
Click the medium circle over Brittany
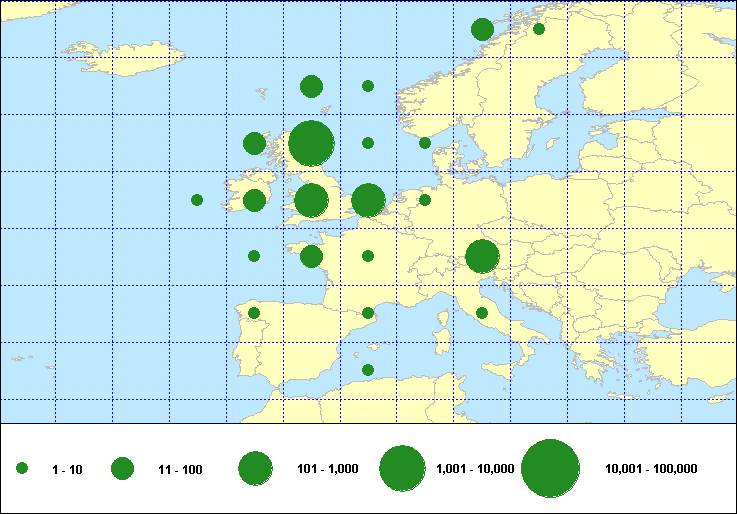(x=311, y=257)
